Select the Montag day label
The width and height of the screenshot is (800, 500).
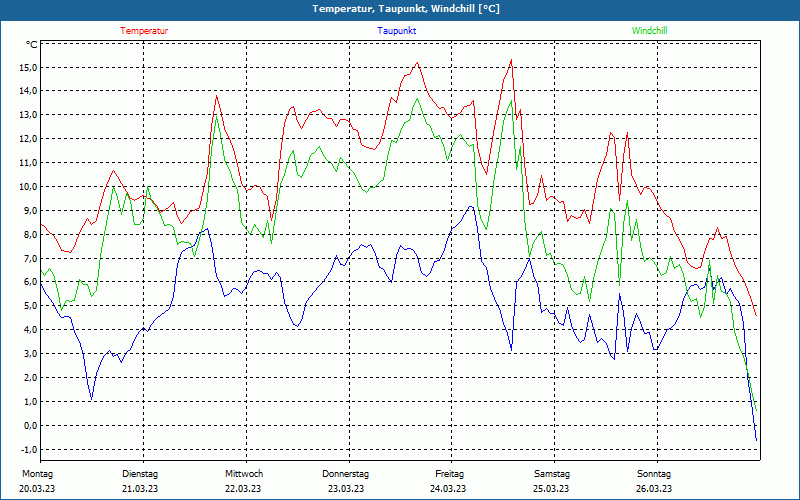(37, 474)
